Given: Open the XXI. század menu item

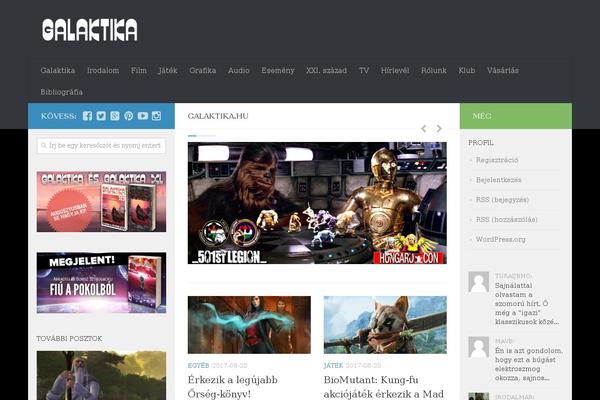Looking at the screenshot, I should pyautogui.click(x=326, y=70).
